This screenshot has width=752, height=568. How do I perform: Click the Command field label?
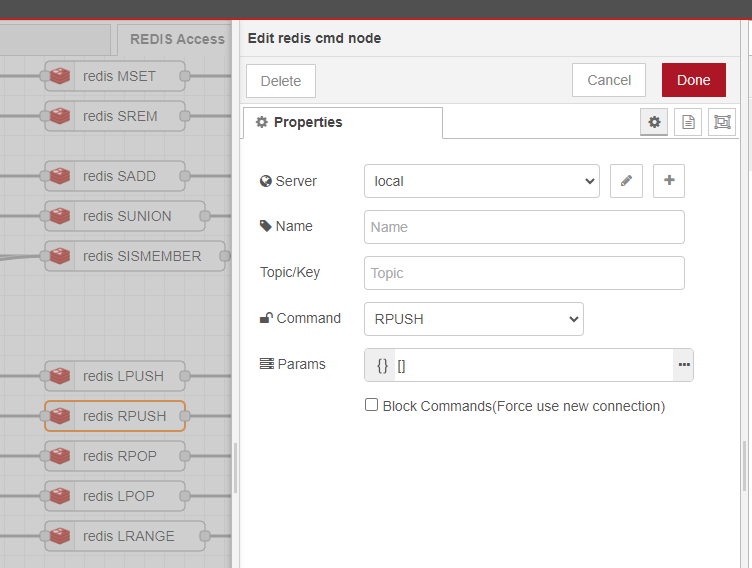pyautogui.click(x=308, y=318)
